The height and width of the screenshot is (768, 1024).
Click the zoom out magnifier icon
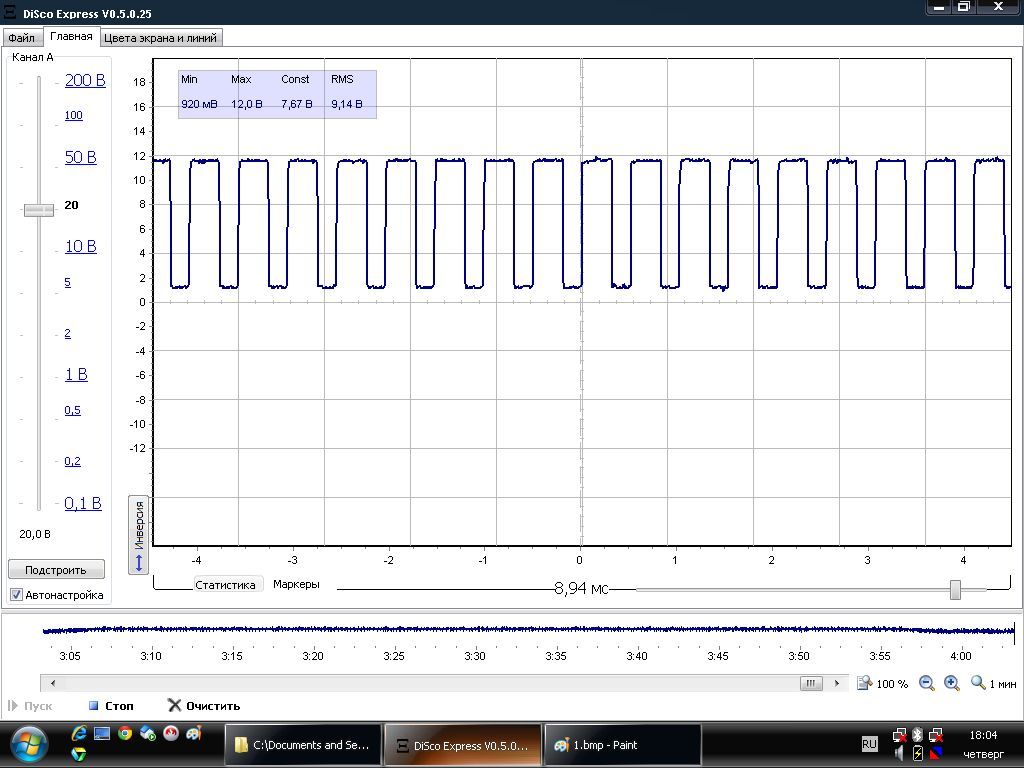pos(926,683)
